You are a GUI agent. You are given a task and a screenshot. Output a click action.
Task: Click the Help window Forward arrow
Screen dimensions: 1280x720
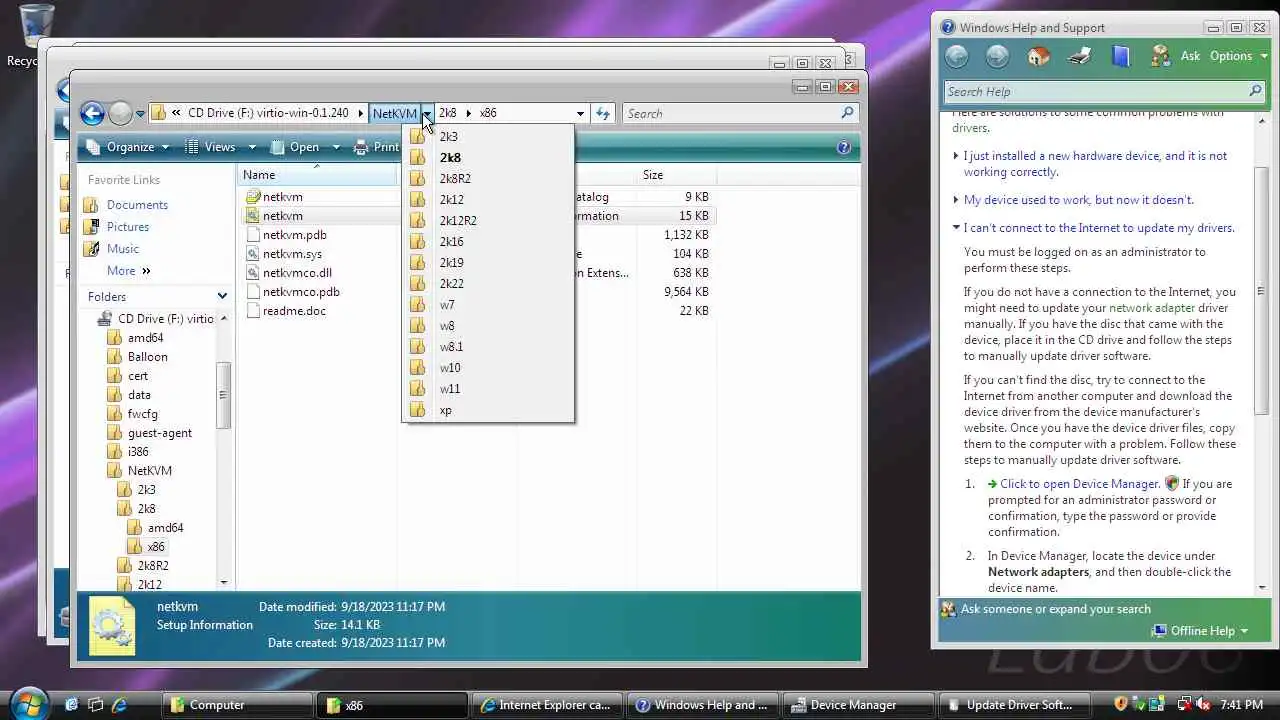[997, 56]
